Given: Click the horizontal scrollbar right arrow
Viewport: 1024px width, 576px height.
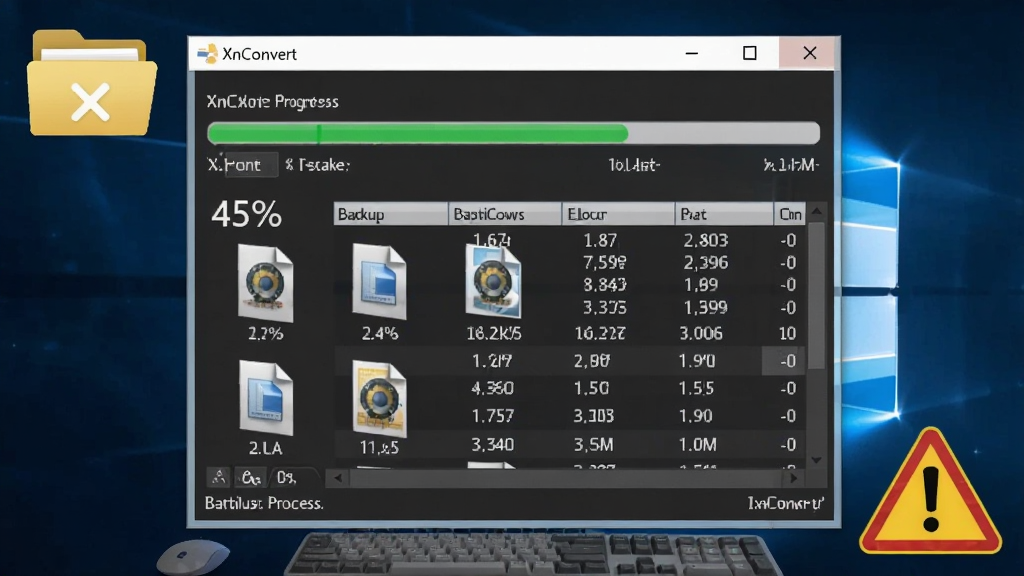Looking at the screenshot, I should coord(793,478).
